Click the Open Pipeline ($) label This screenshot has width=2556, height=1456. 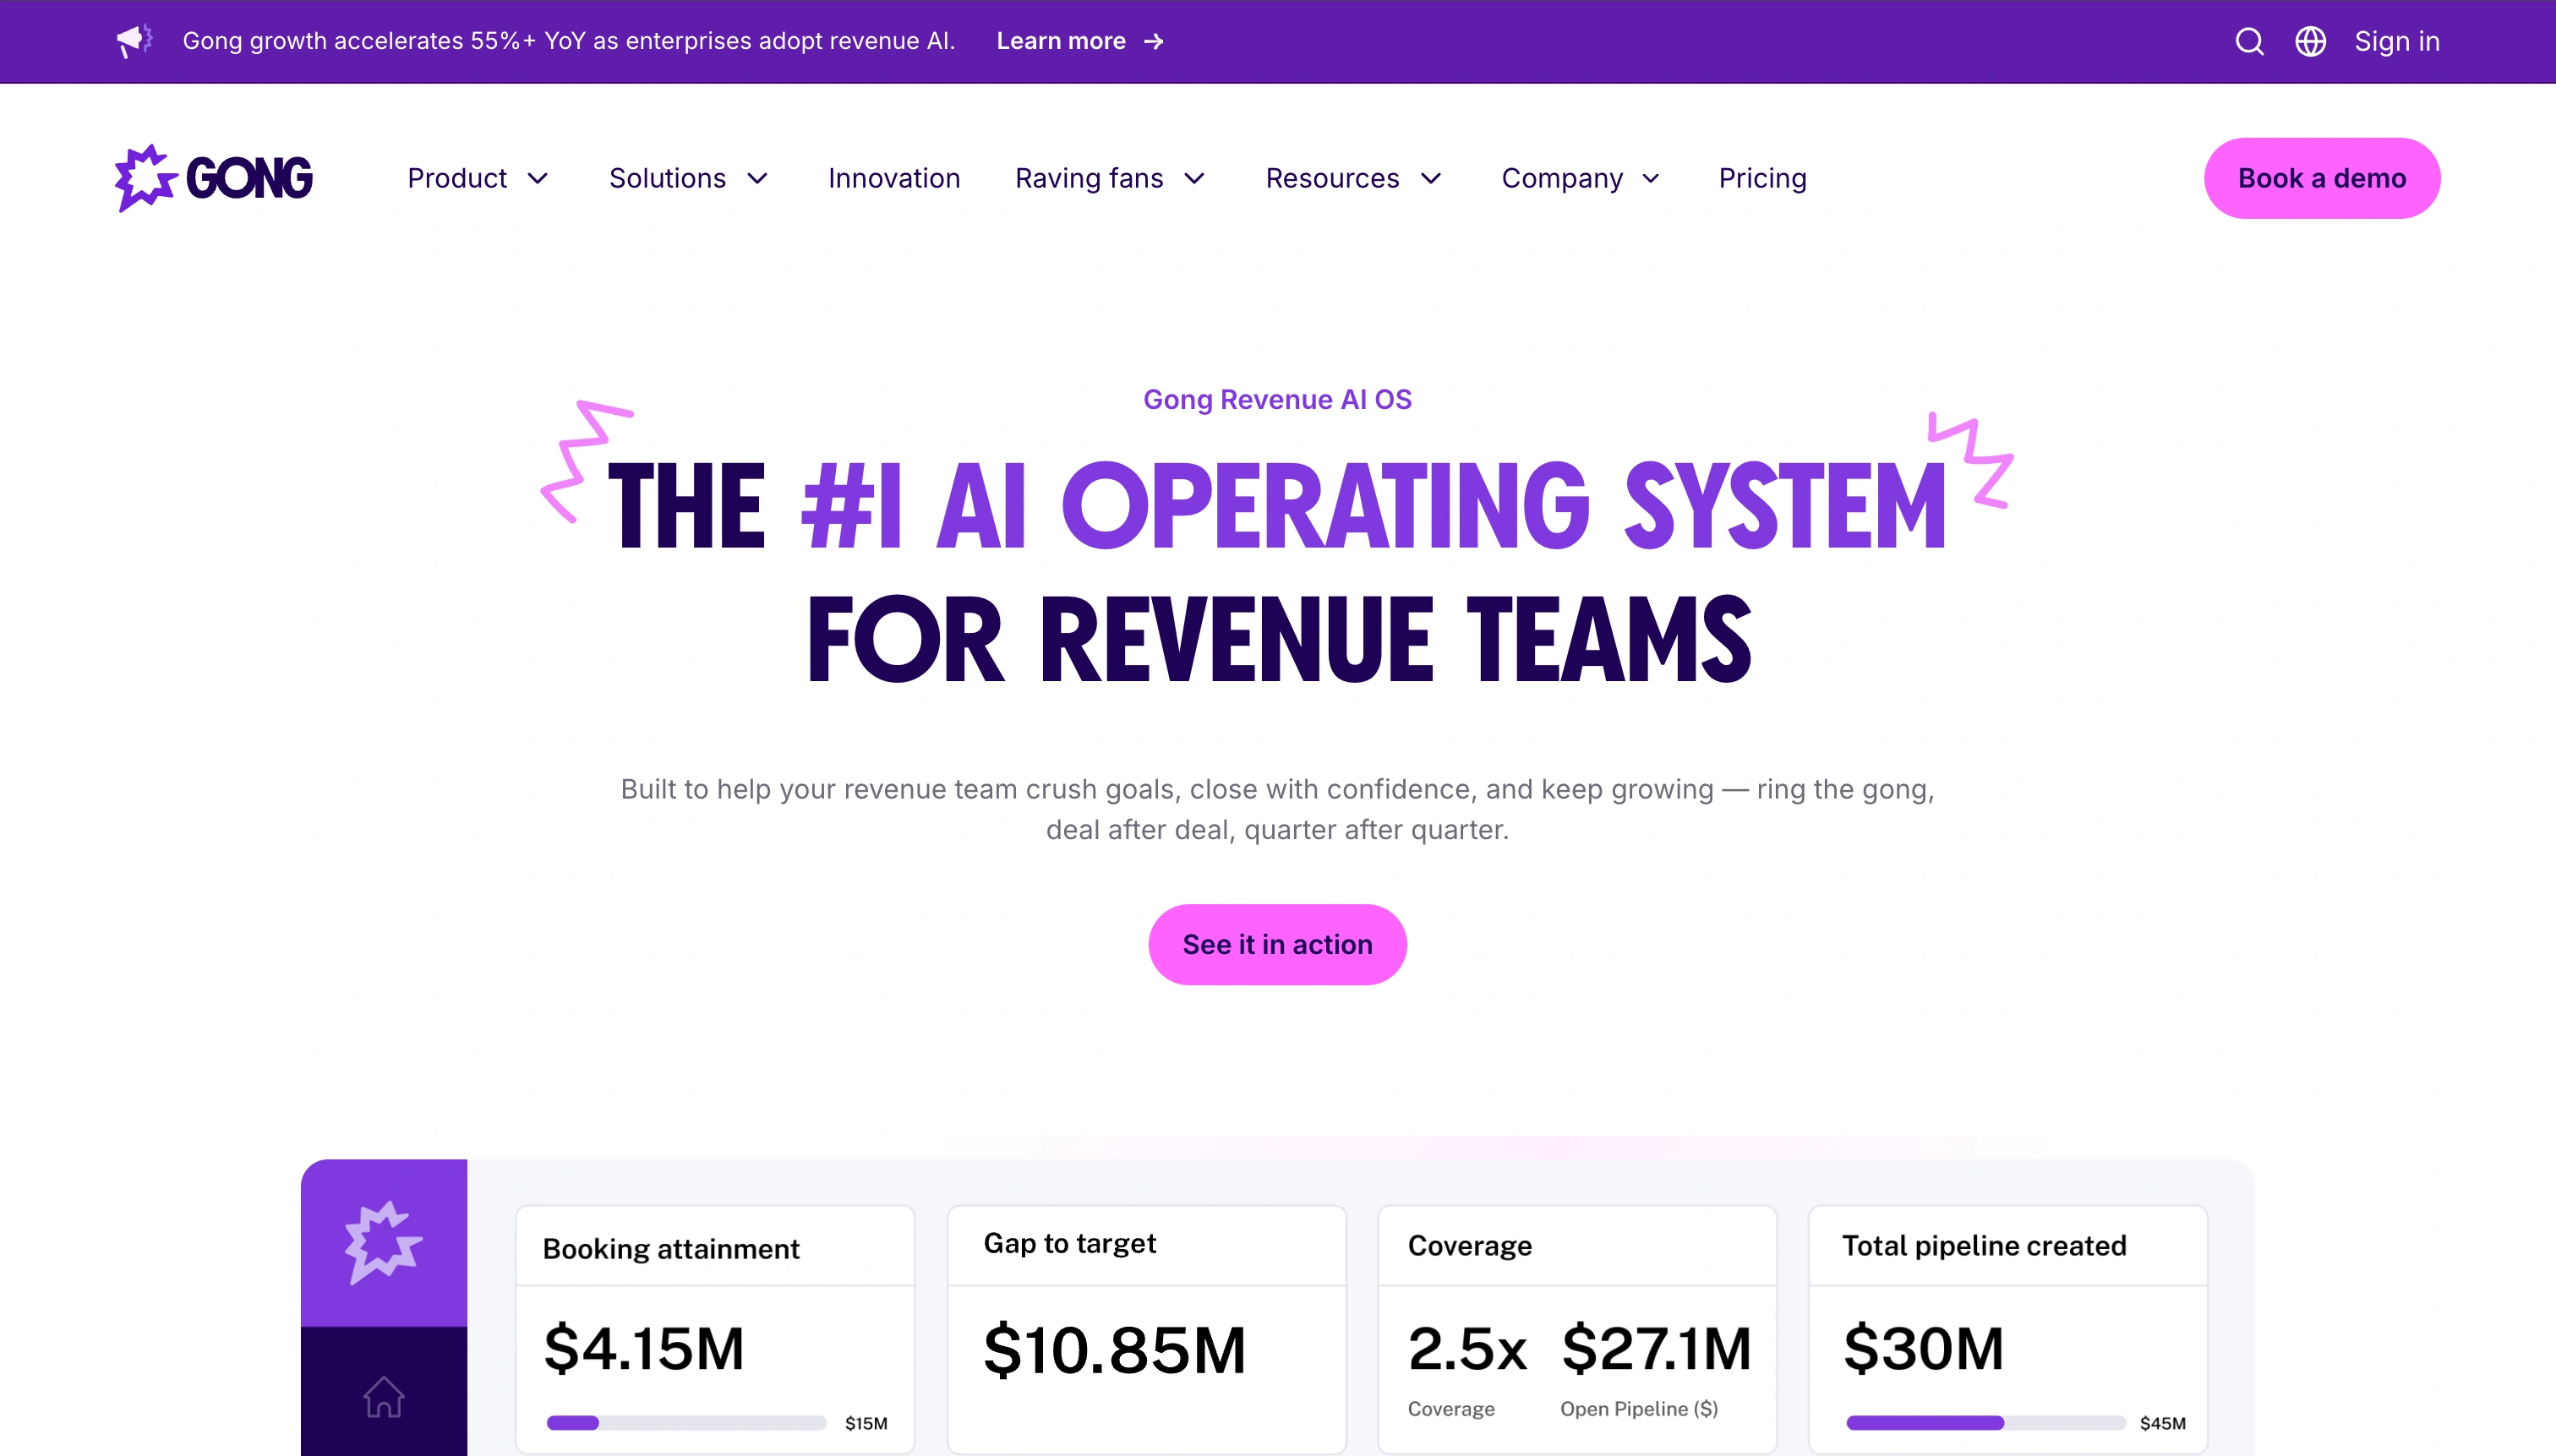click(x=1639, y=1409)
